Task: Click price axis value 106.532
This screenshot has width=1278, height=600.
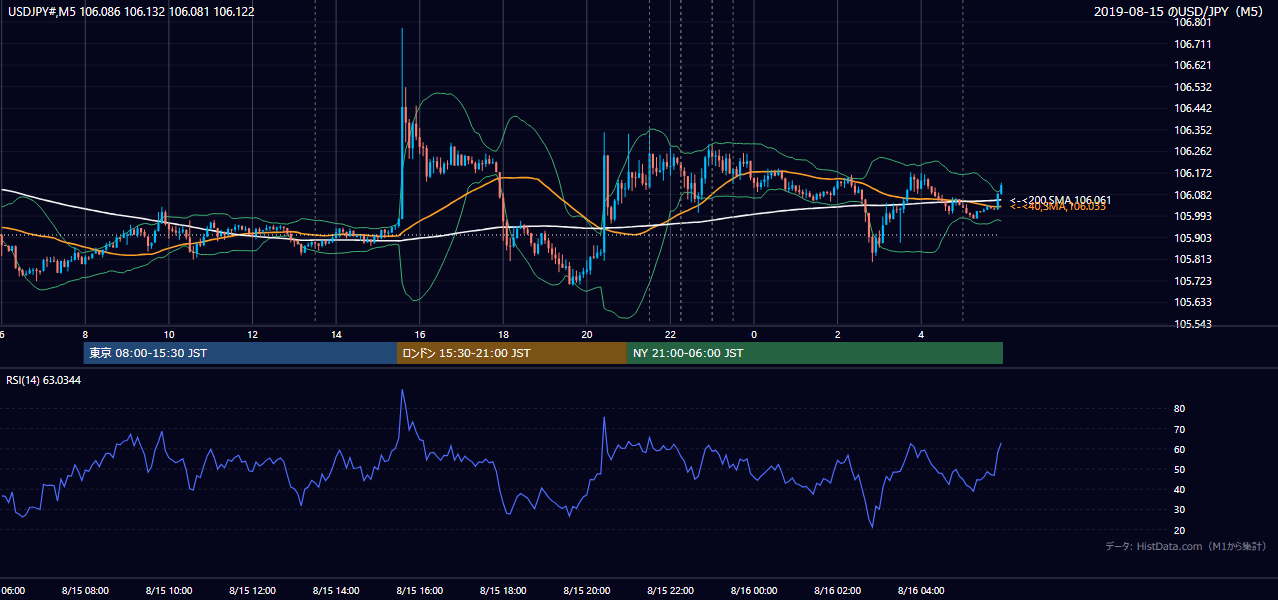Action: coord(1194,87)
